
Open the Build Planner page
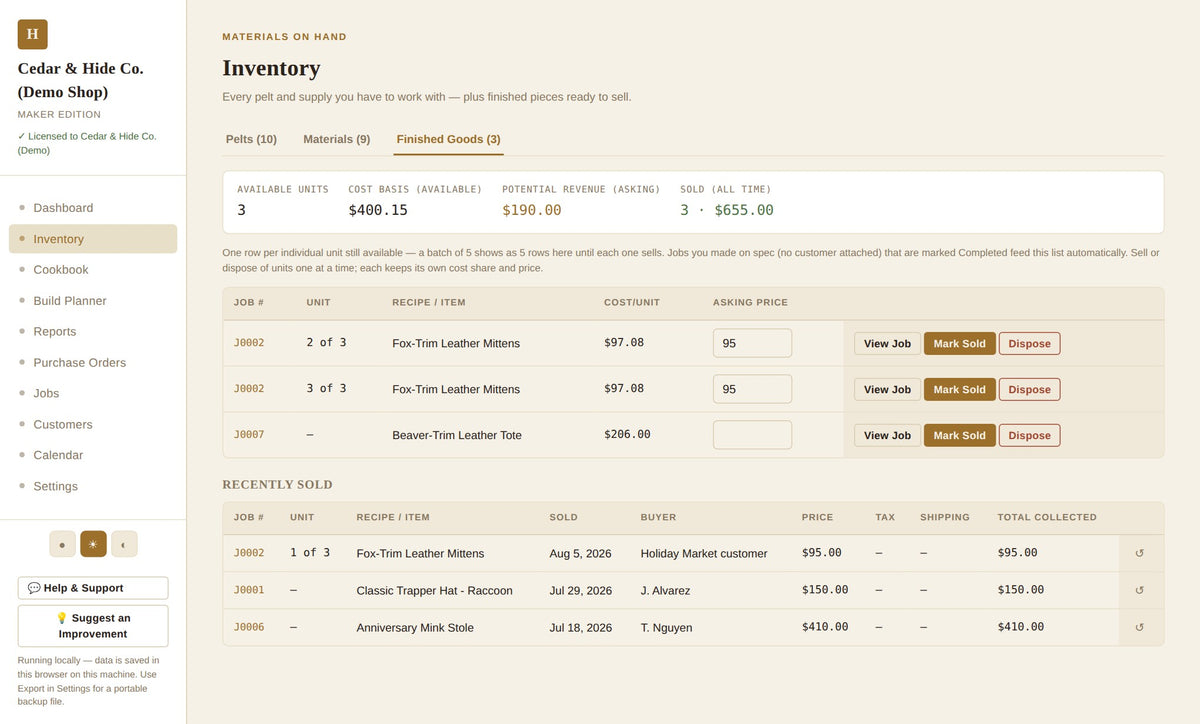click(x=93, y=301)
